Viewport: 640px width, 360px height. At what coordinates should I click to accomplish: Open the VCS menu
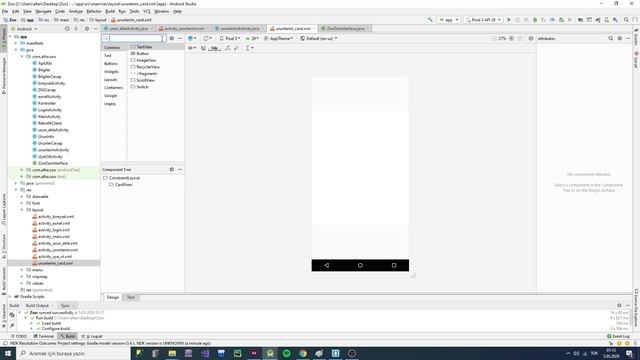147,11
